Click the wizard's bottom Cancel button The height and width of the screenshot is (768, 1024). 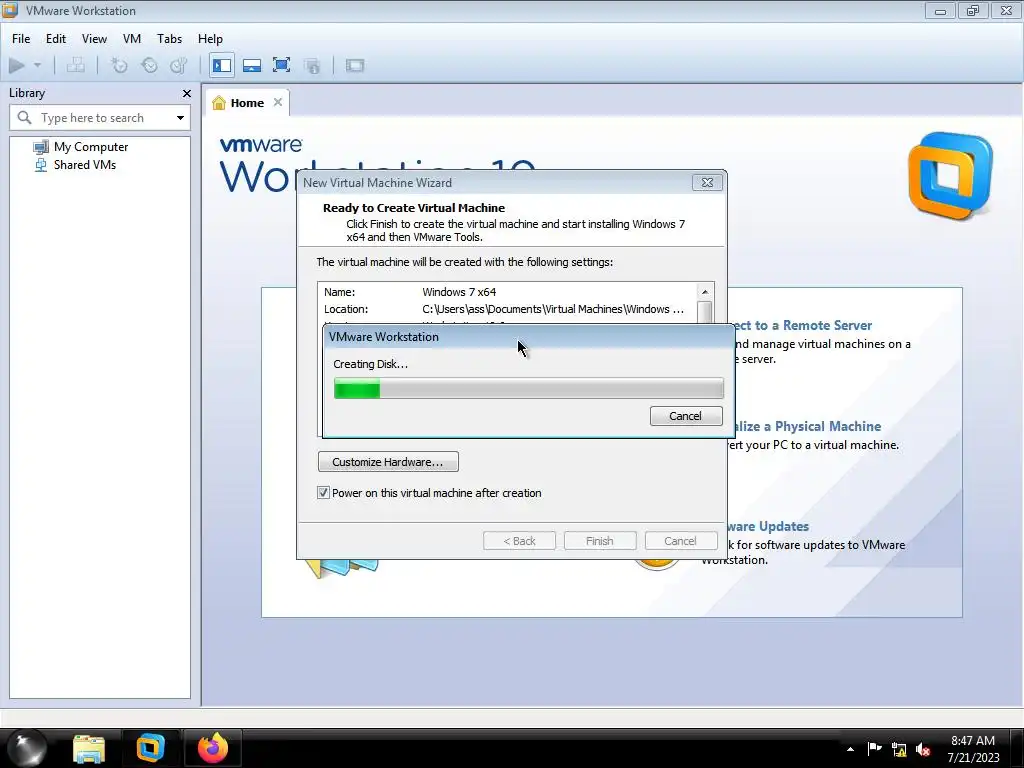pos(680,541)
